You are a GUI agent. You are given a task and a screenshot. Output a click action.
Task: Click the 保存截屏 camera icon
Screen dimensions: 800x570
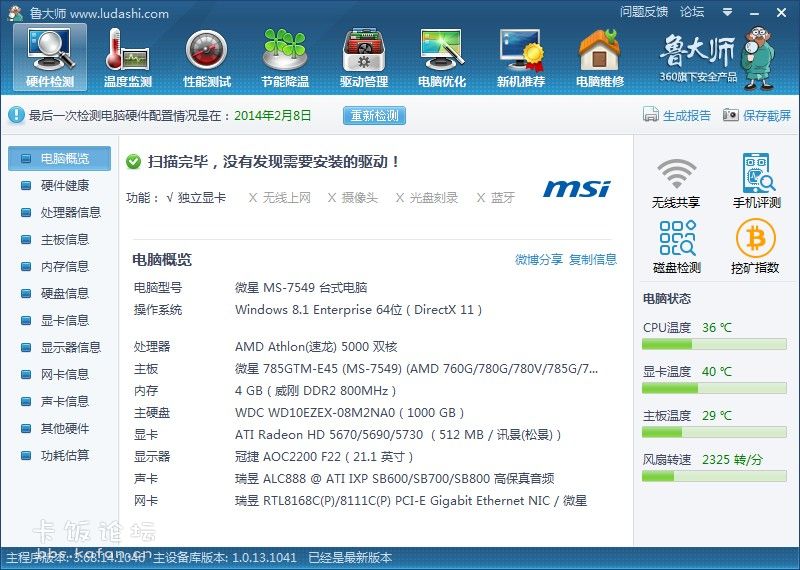tap(731, 115)
